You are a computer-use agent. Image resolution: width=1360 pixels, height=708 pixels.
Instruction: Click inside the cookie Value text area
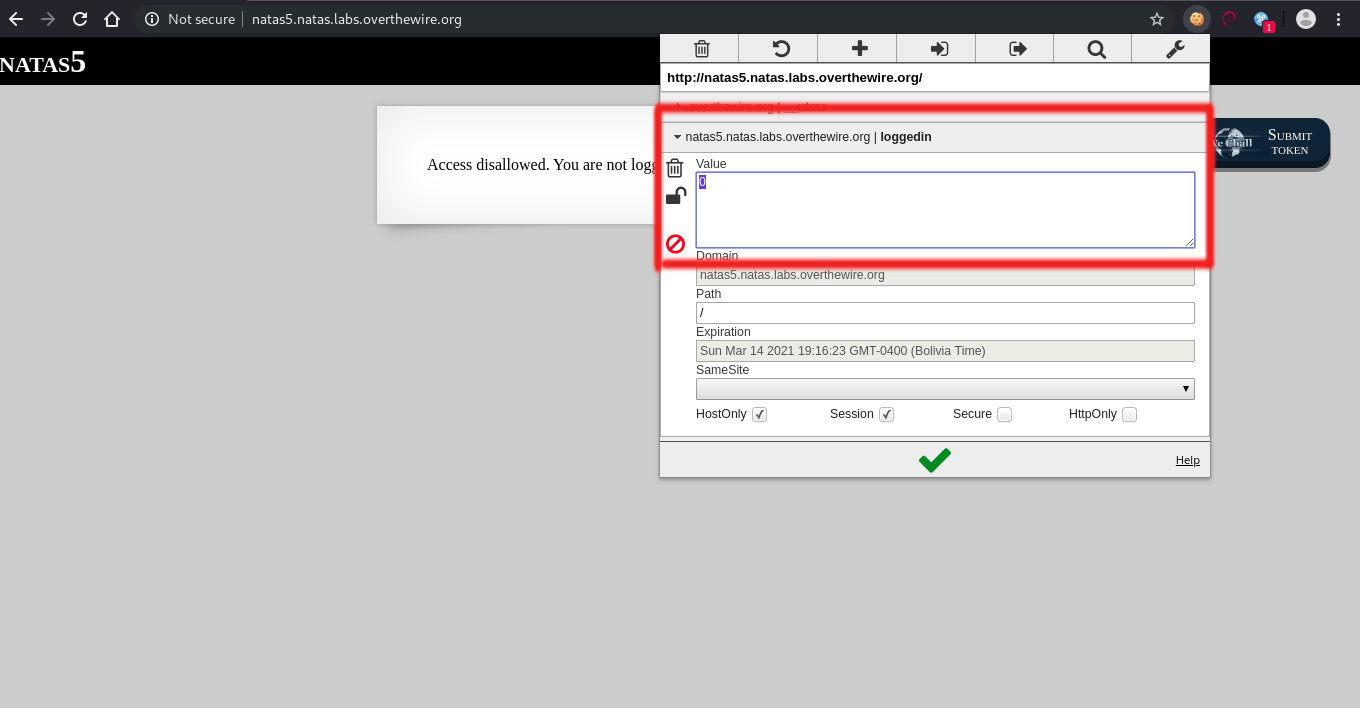pyautogui.click(x=945, y=210)
